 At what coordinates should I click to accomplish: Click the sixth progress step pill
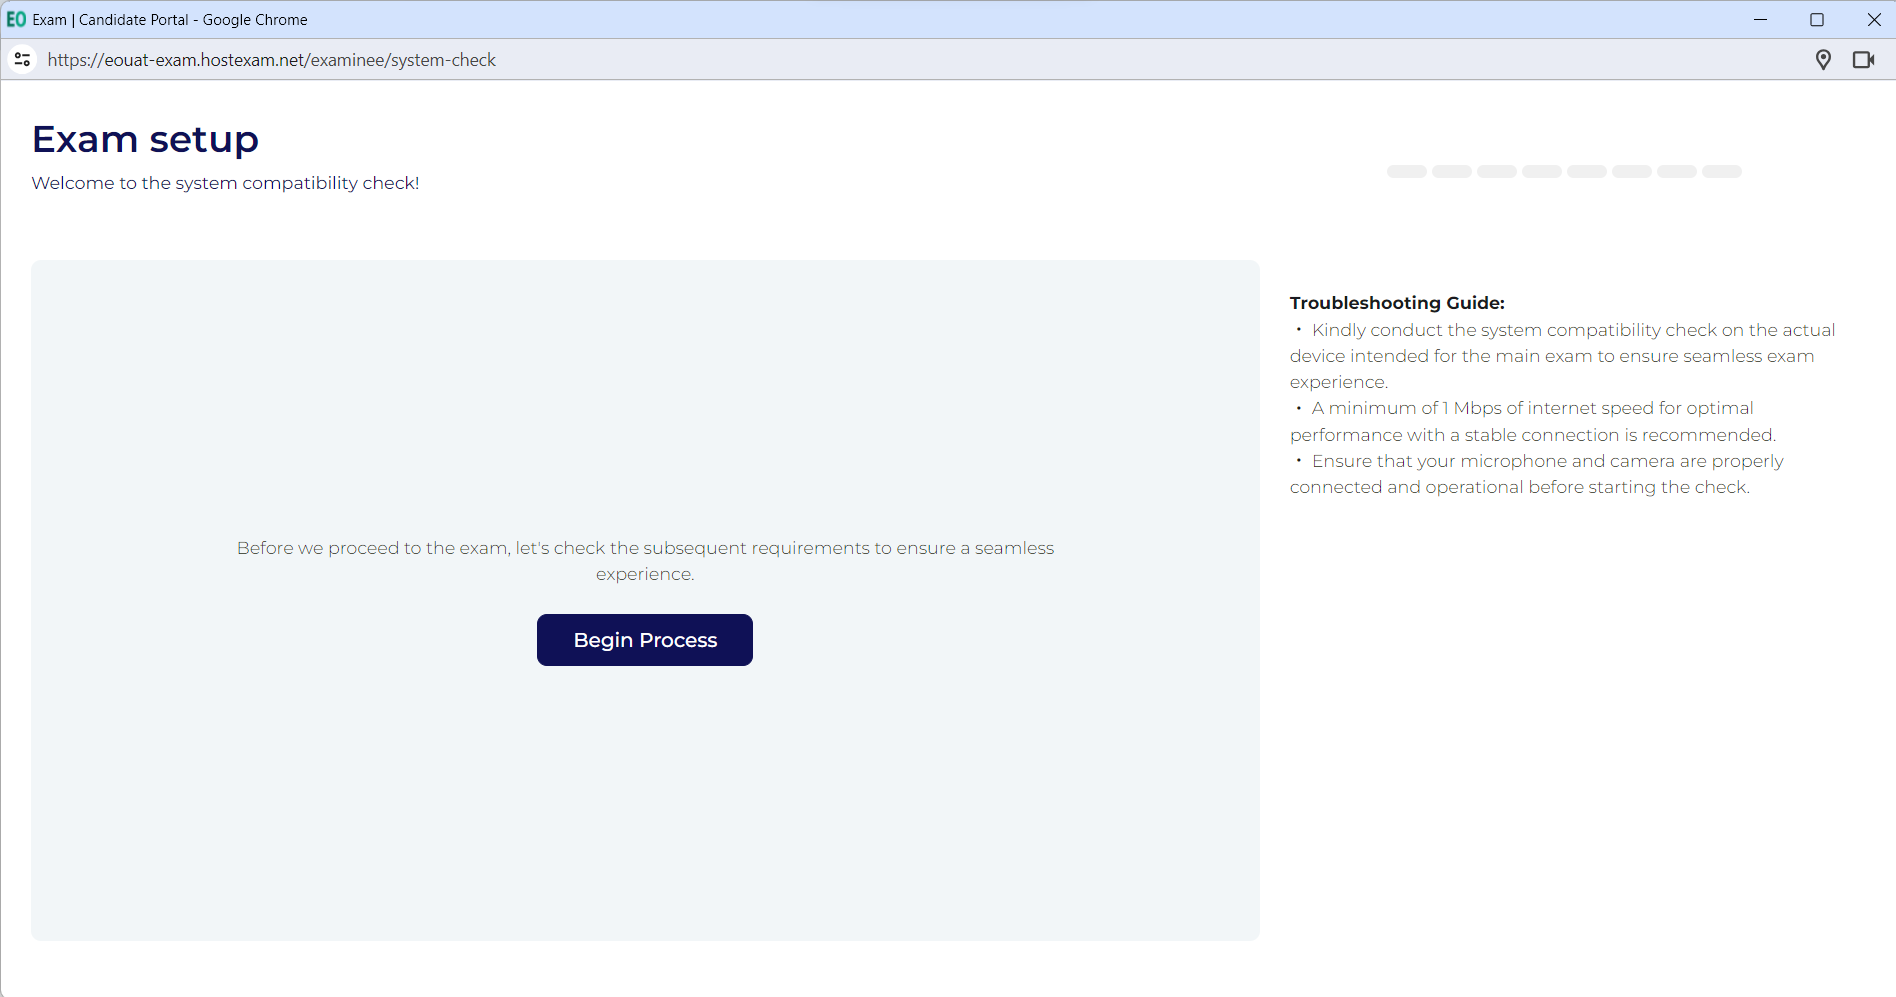click(1631, 172)
